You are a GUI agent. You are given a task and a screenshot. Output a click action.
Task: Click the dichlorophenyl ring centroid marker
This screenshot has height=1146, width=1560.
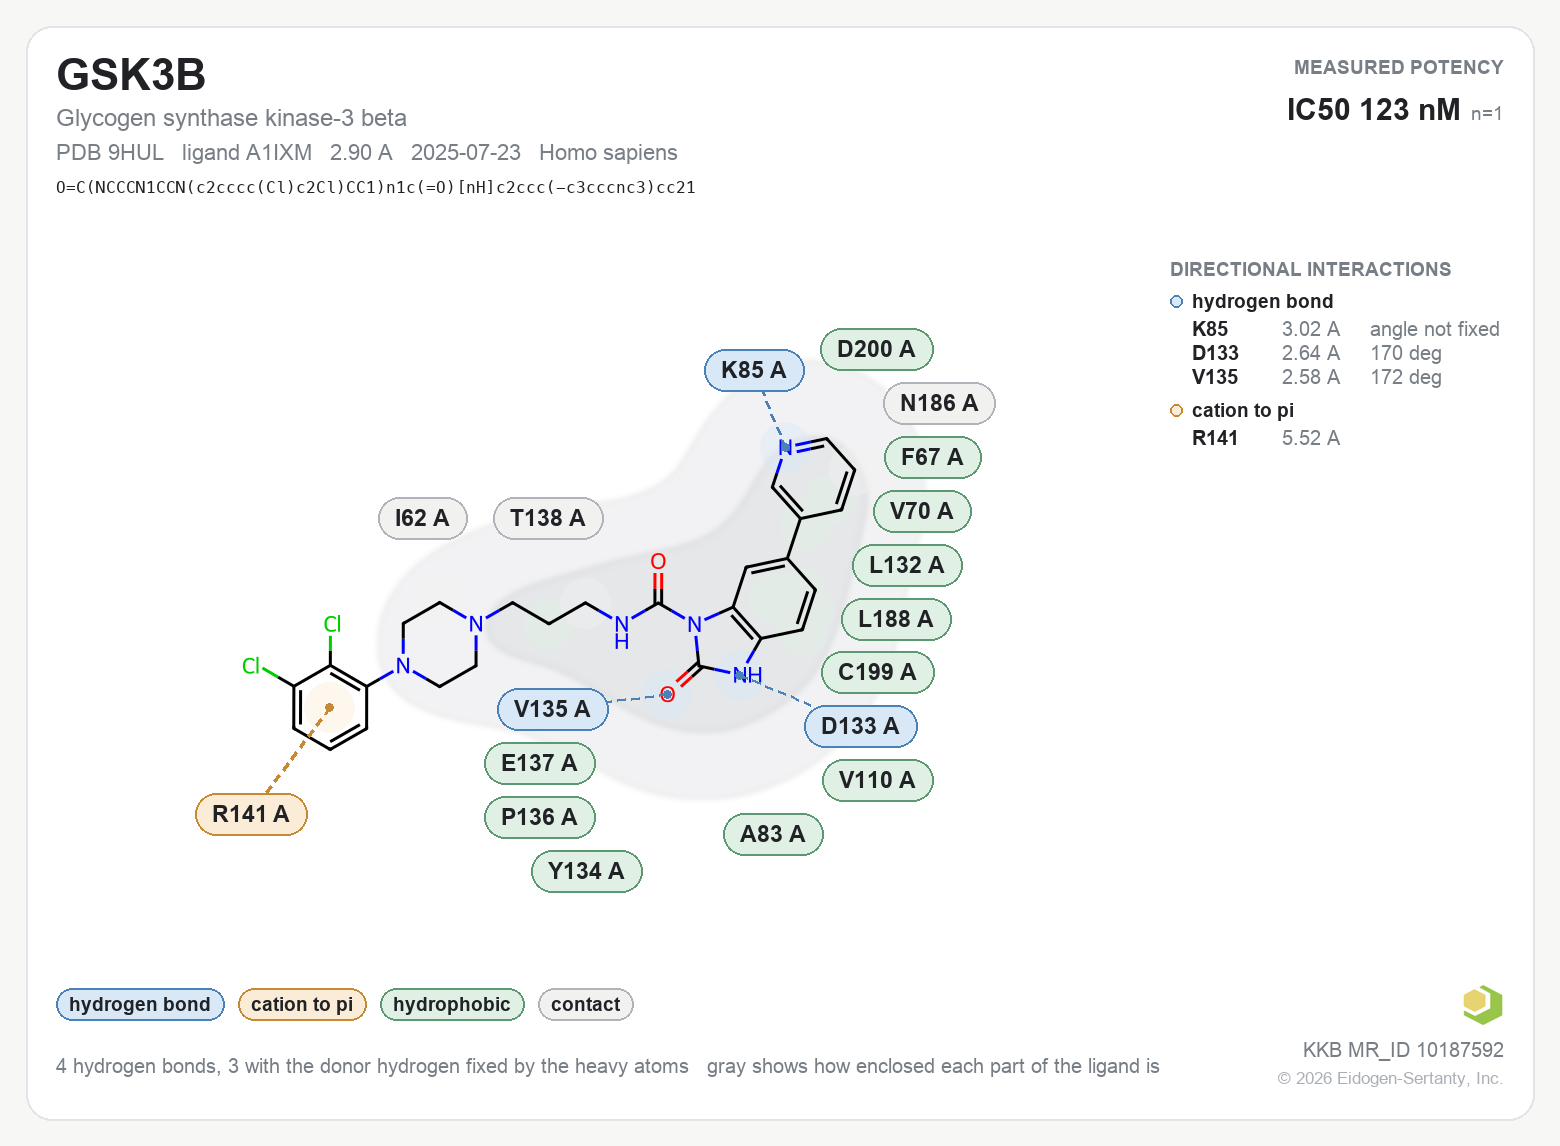click(329, 708)
